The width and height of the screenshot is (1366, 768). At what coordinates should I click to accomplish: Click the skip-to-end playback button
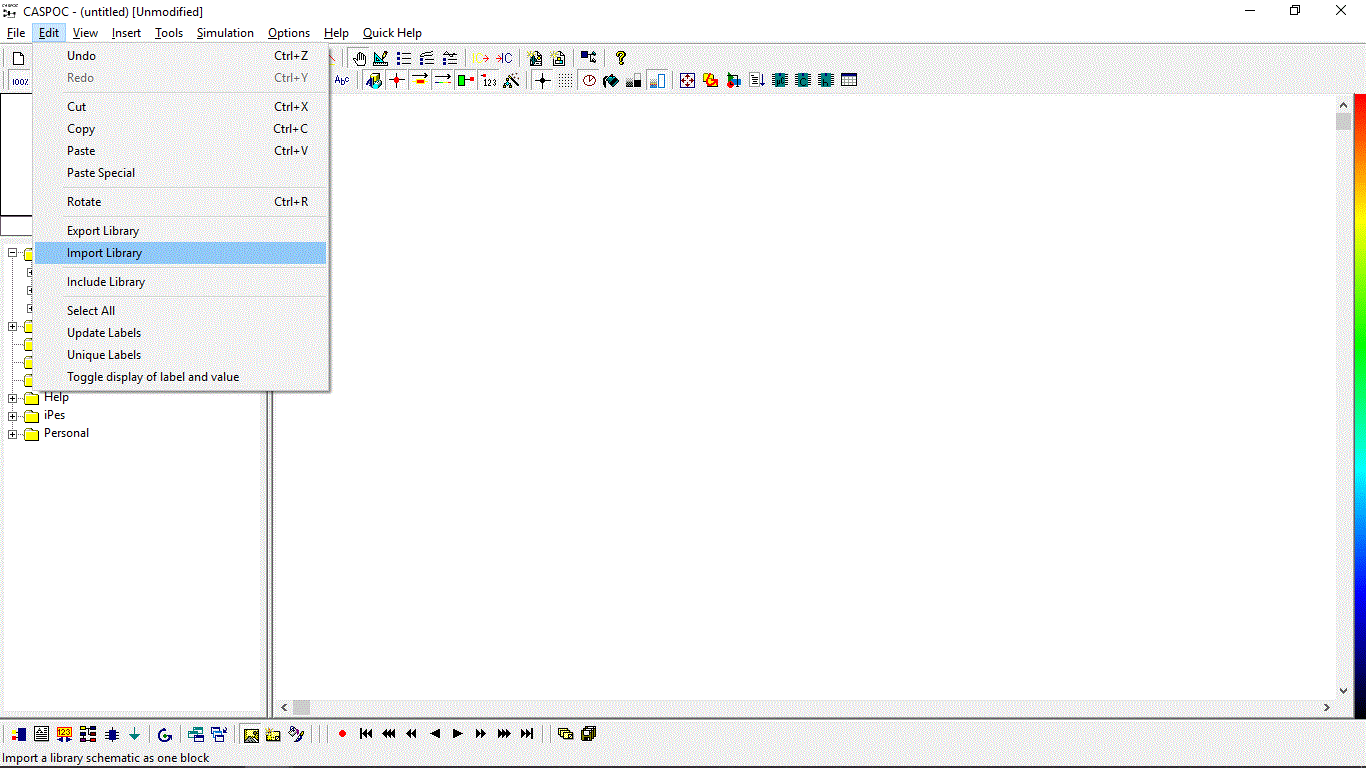pos(527,734)
